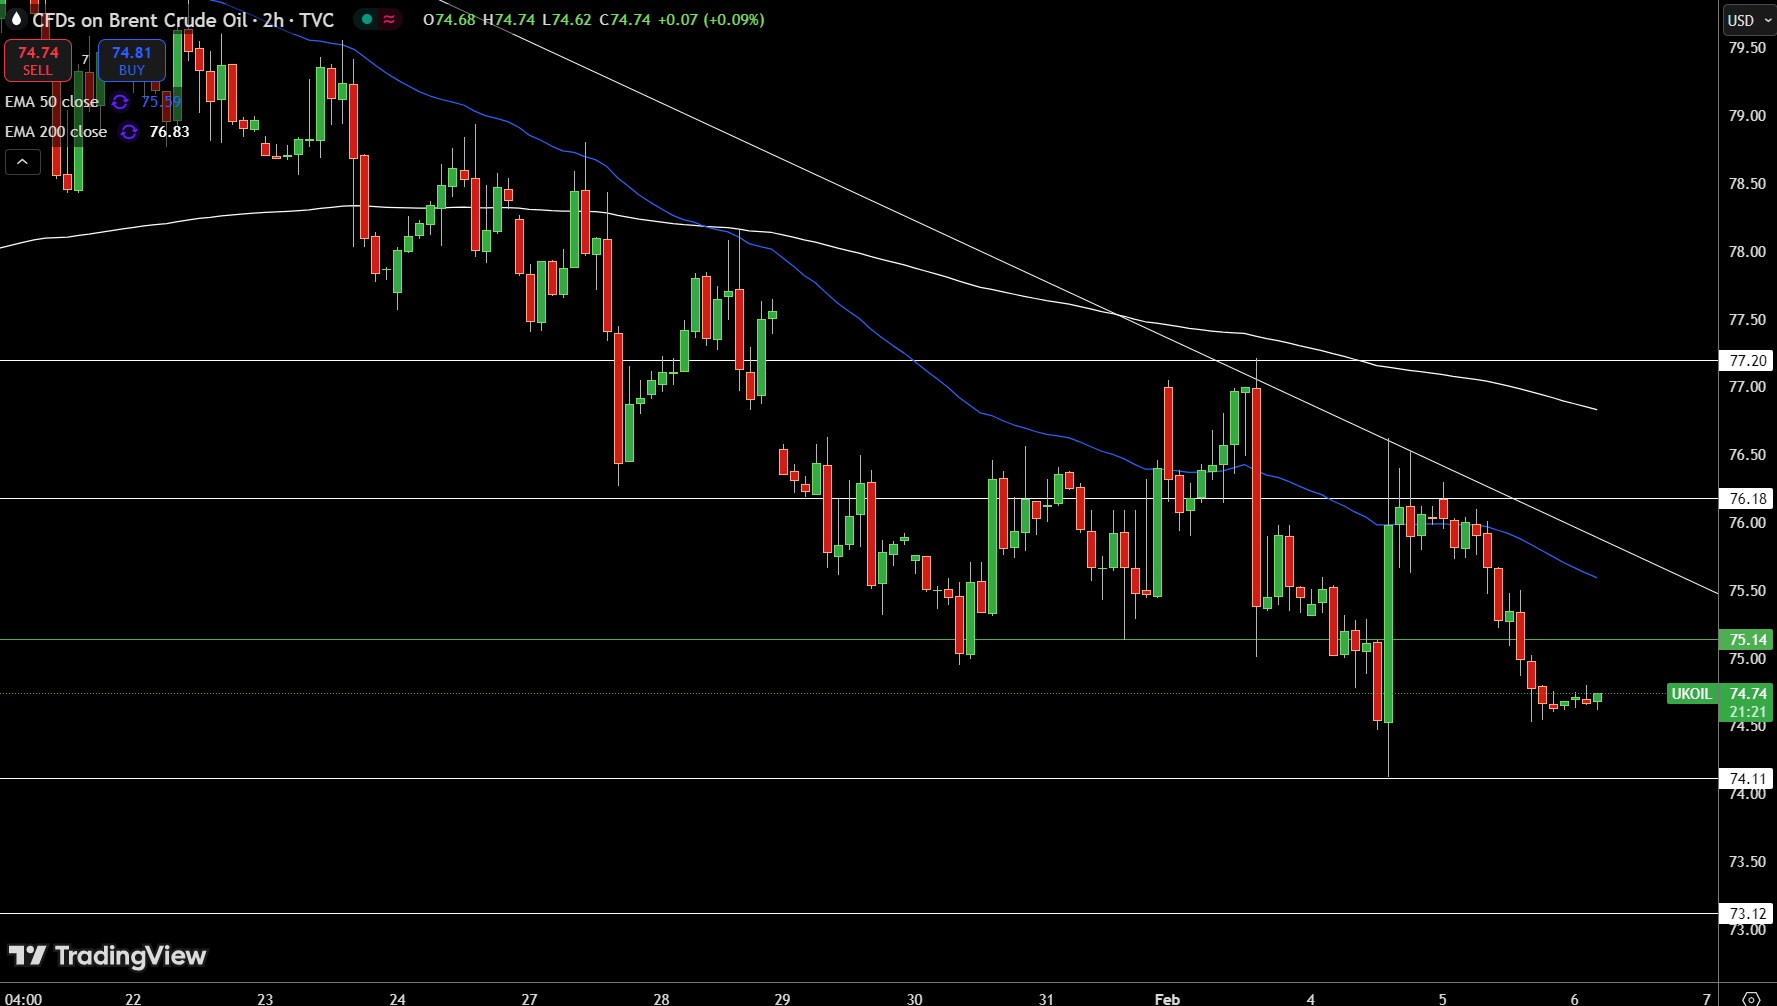Click the Feb label on time axis

(x=1167, y=999)
